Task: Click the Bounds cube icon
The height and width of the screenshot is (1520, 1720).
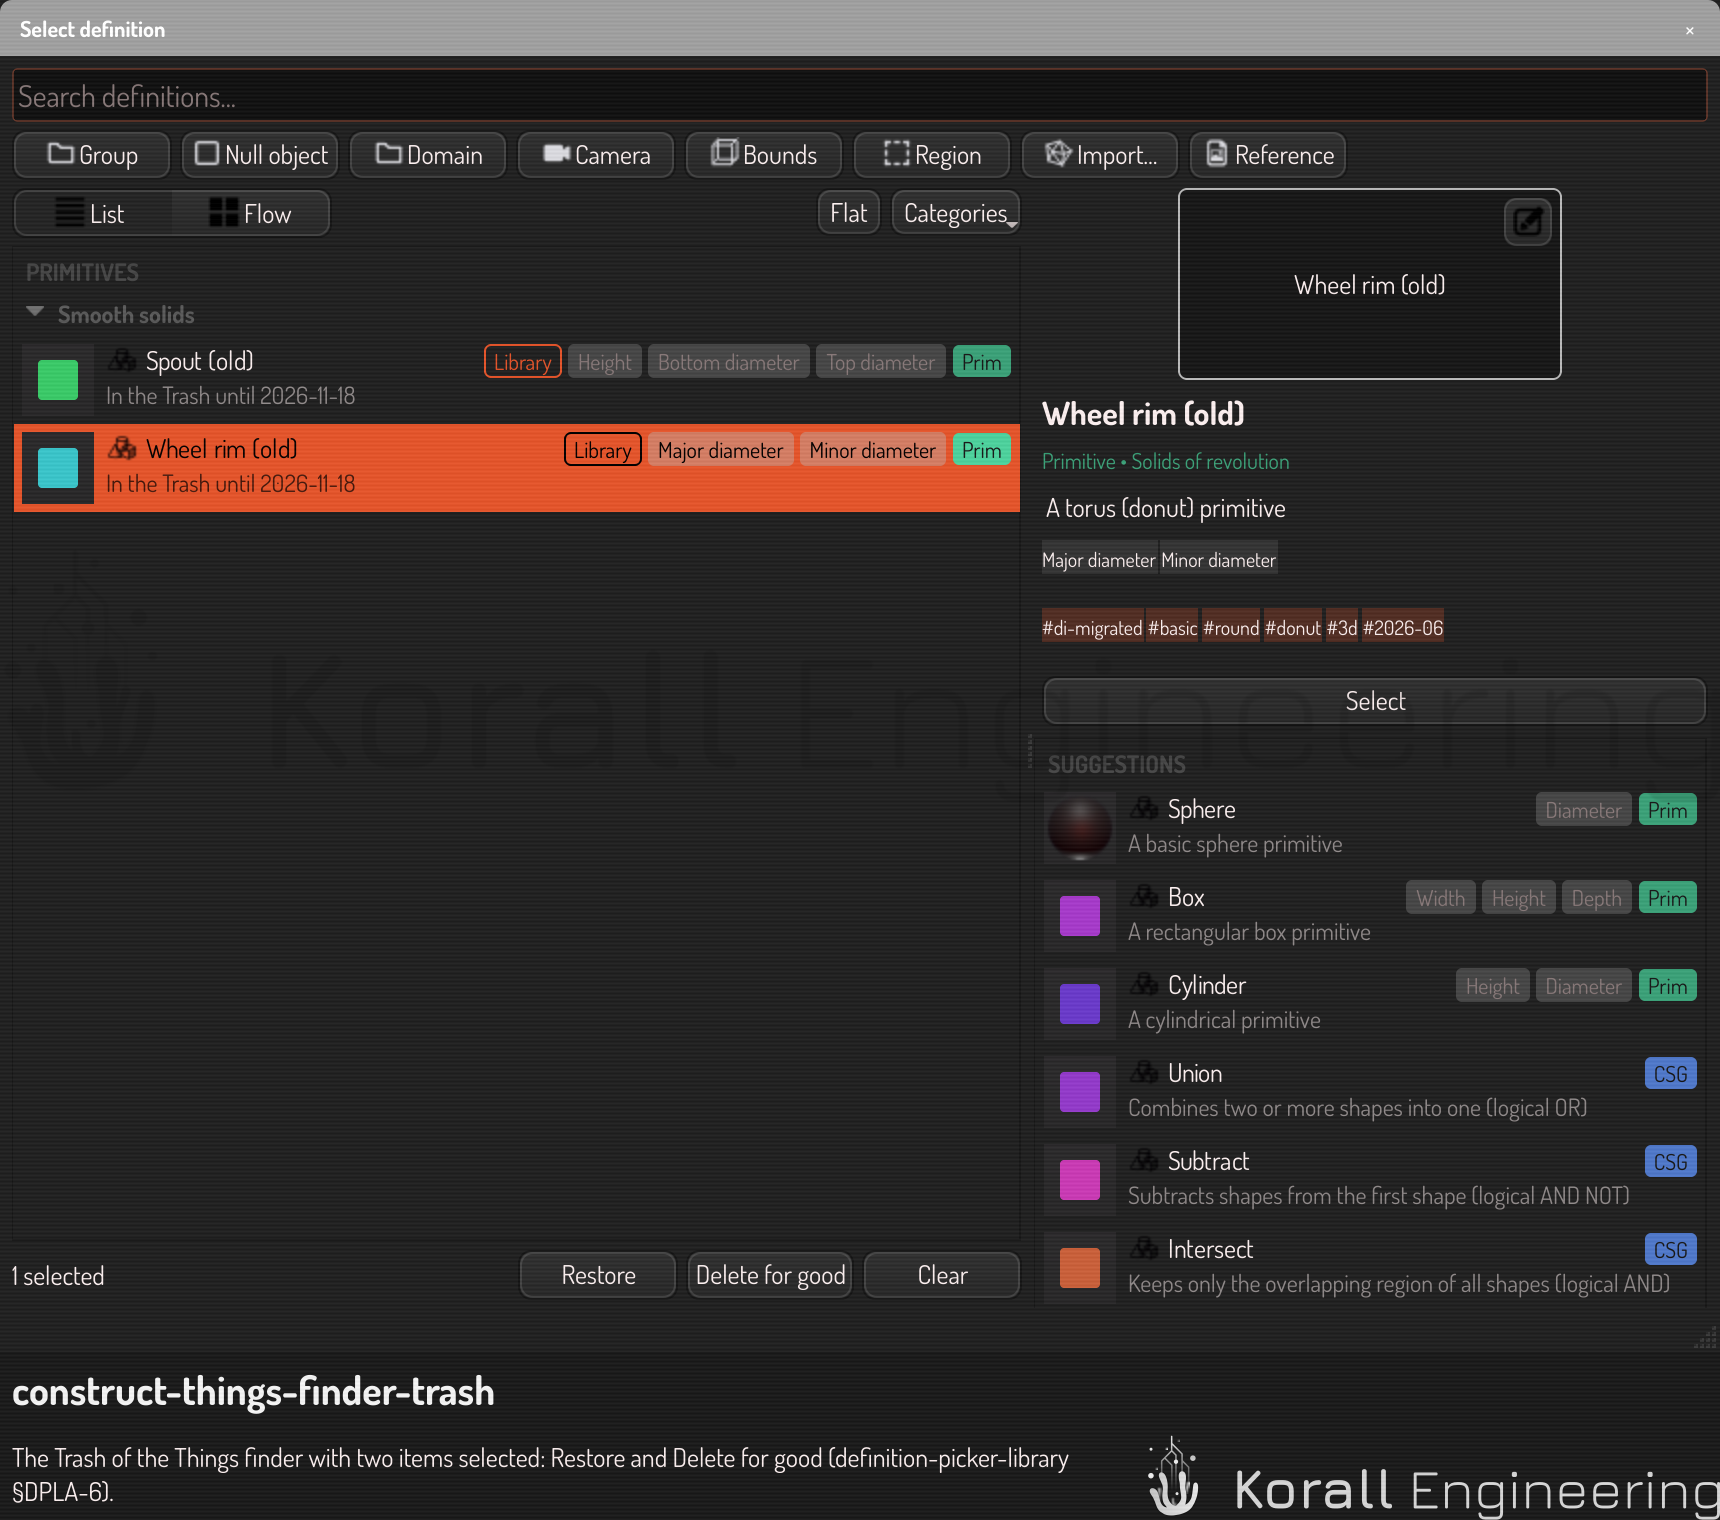Action: (724, 153)
